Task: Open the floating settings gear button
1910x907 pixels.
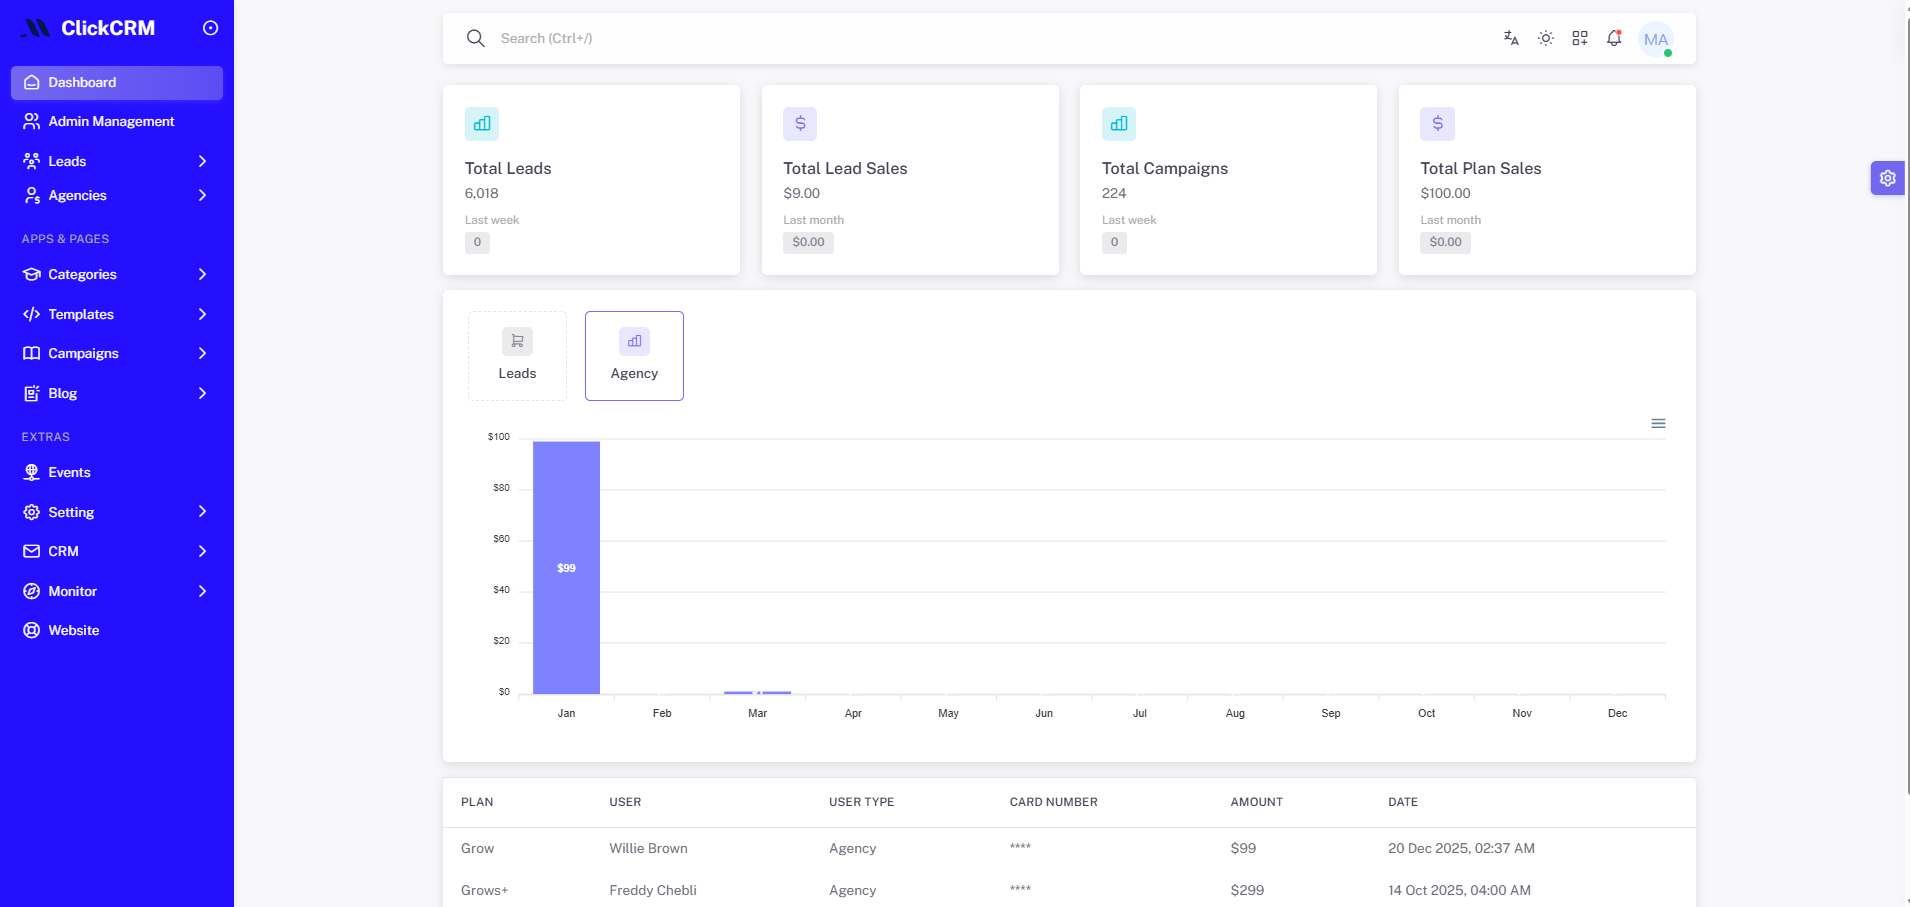Action: click(1887, 178)
